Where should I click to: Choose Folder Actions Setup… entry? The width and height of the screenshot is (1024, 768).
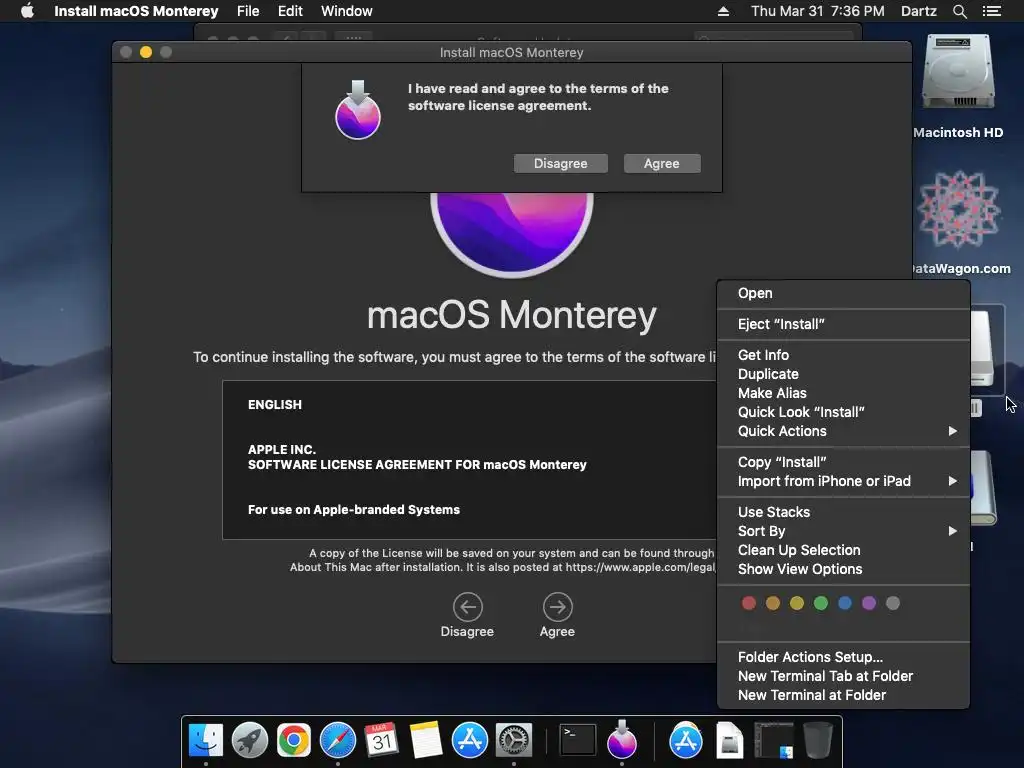[843, 657]
